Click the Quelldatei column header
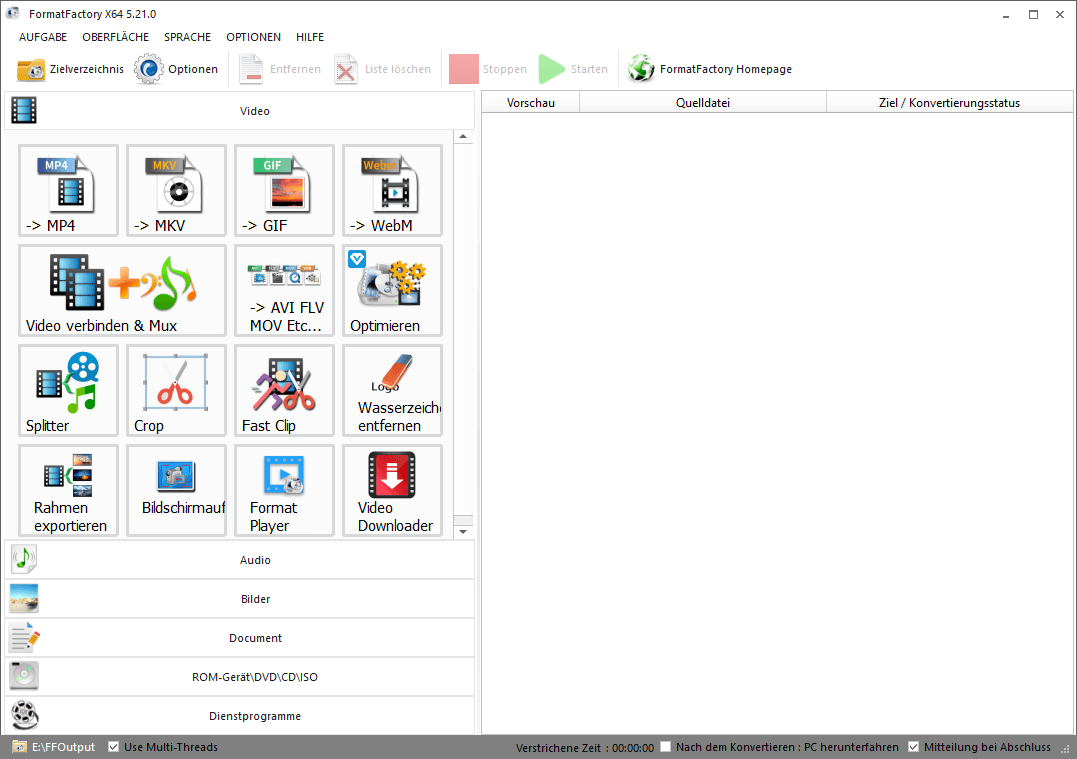1077x759 pixels. coord(703,102)
